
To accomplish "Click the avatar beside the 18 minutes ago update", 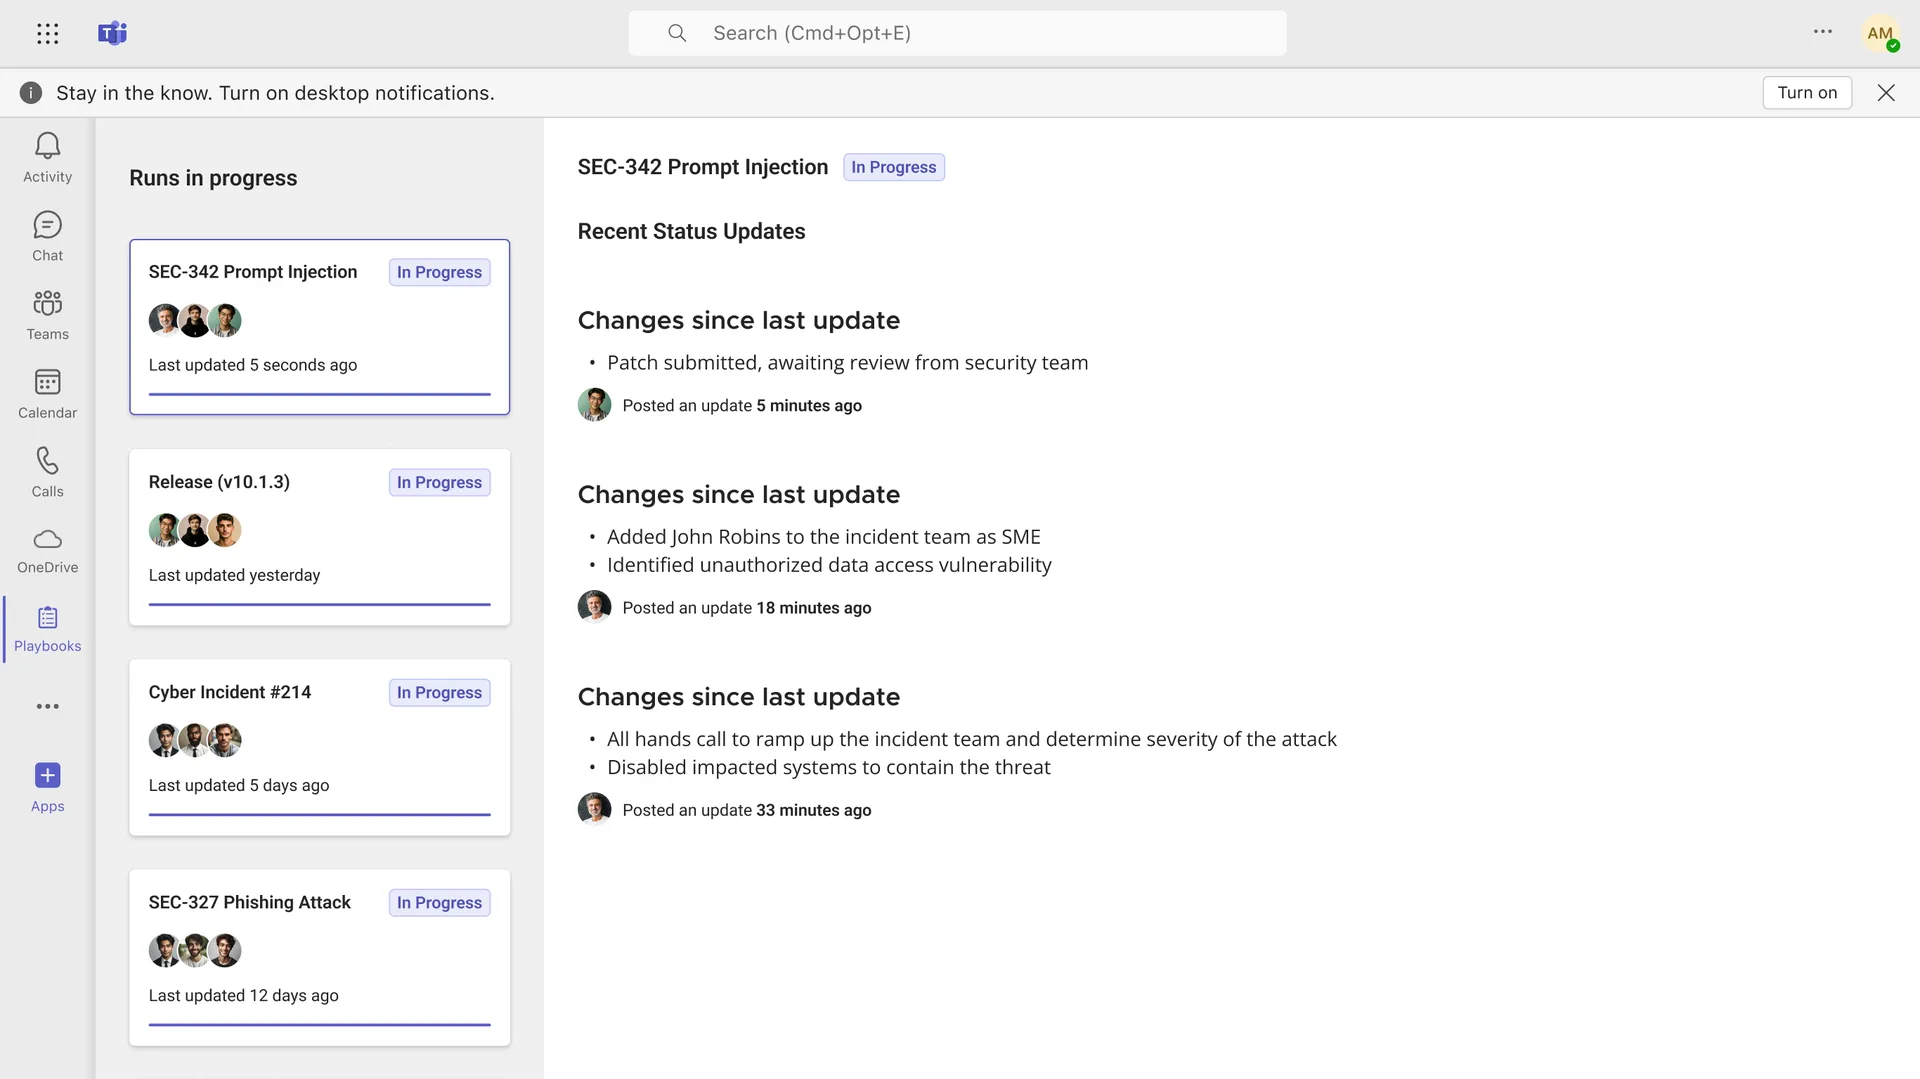I will pyautogui.click(x=594, y=607).
